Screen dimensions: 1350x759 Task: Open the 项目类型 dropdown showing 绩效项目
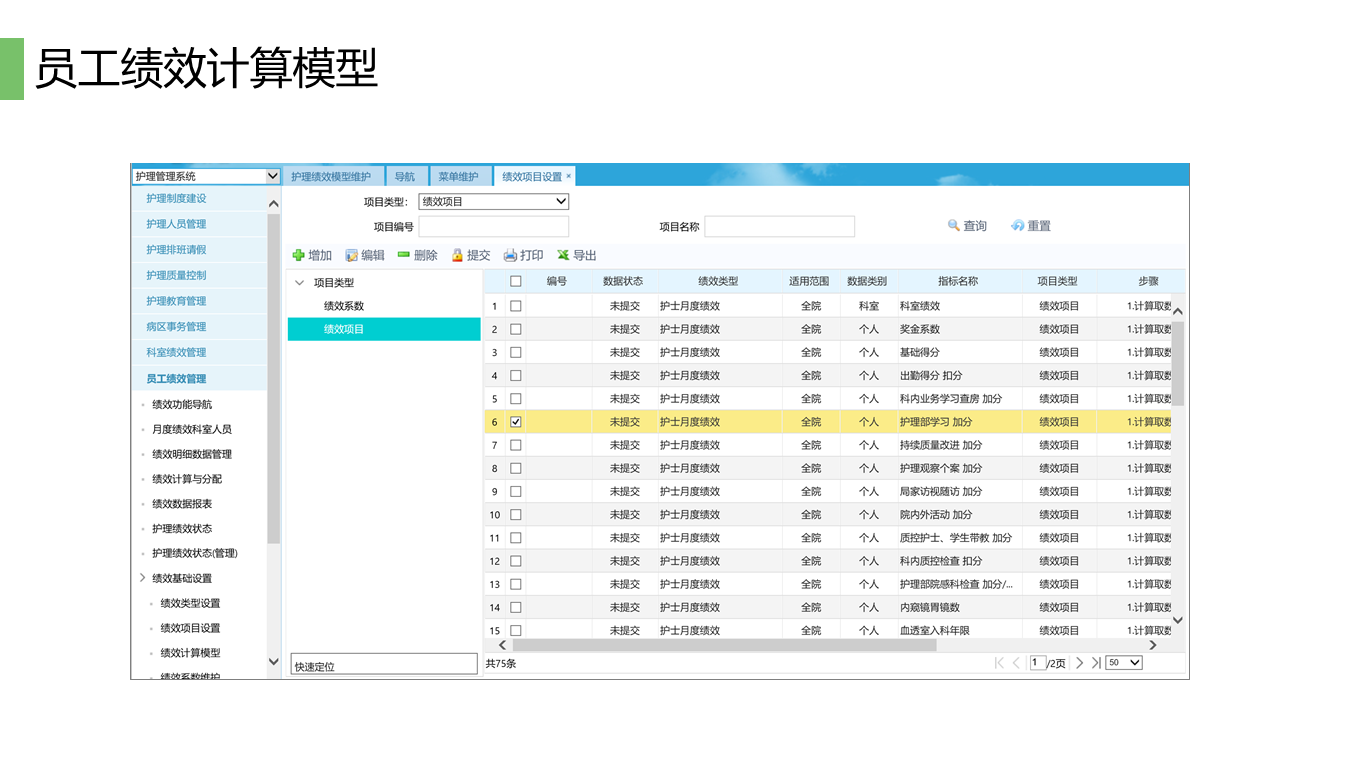coord(562,201)
